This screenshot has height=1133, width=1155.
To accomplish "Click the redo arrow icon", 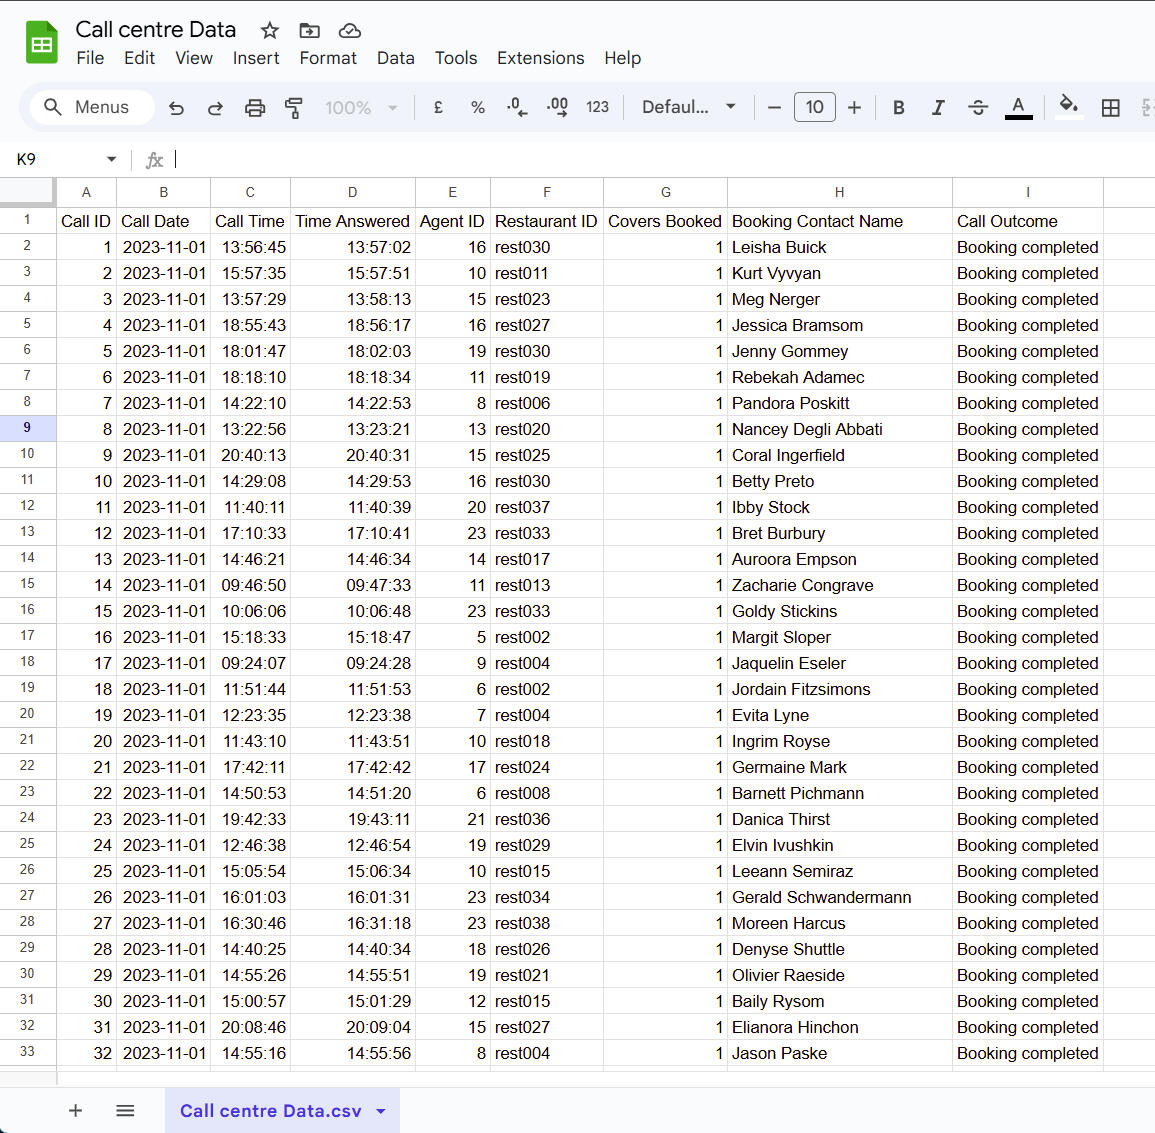I will coord(215,108).
